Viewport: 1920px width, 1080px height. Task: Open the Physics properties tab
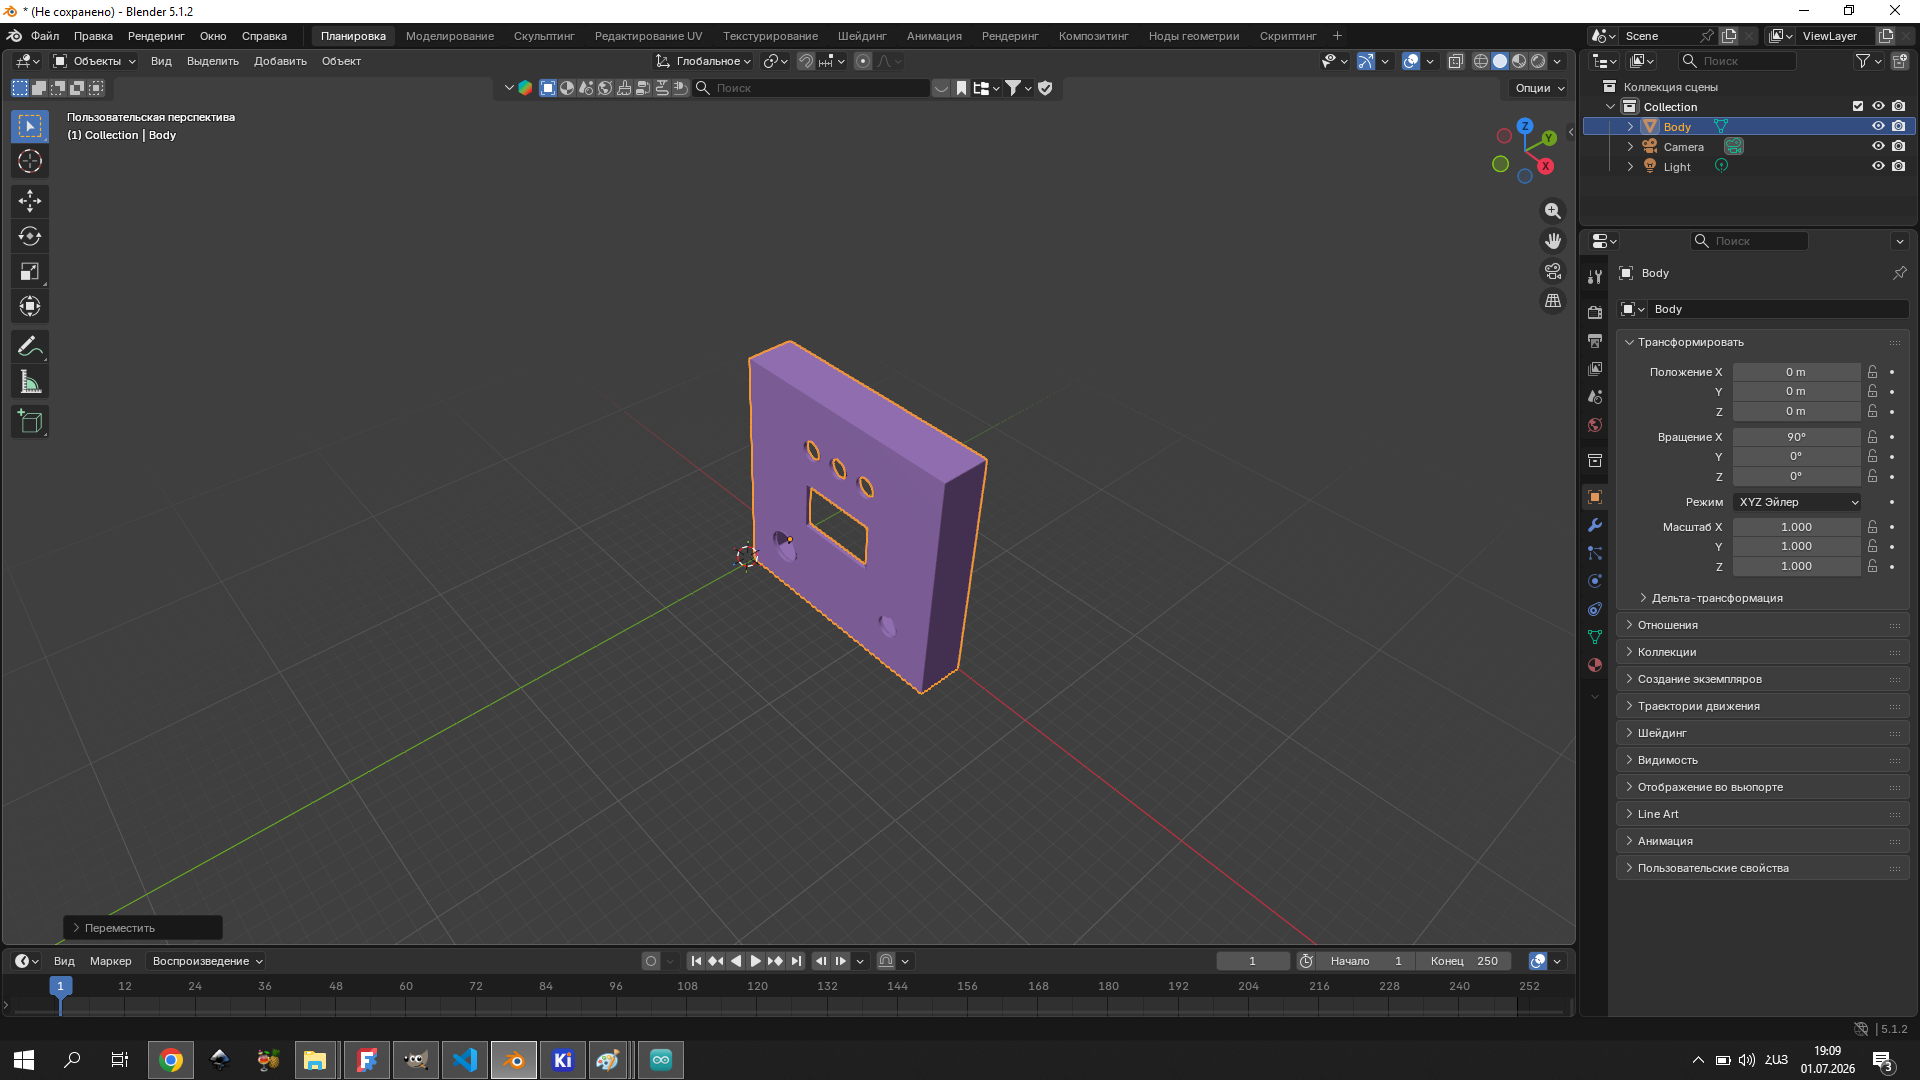(1595, 581)
